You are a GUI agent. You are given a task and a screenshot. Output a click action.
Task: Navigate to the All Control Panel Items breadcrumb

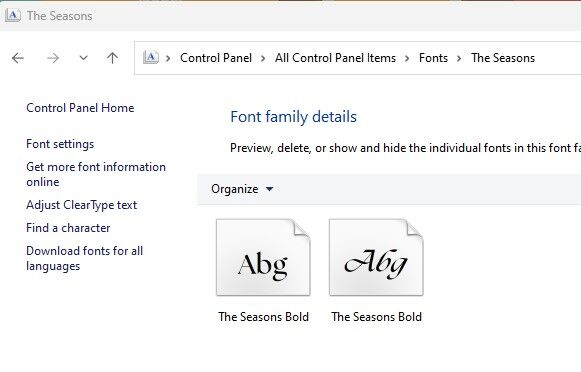335,58
